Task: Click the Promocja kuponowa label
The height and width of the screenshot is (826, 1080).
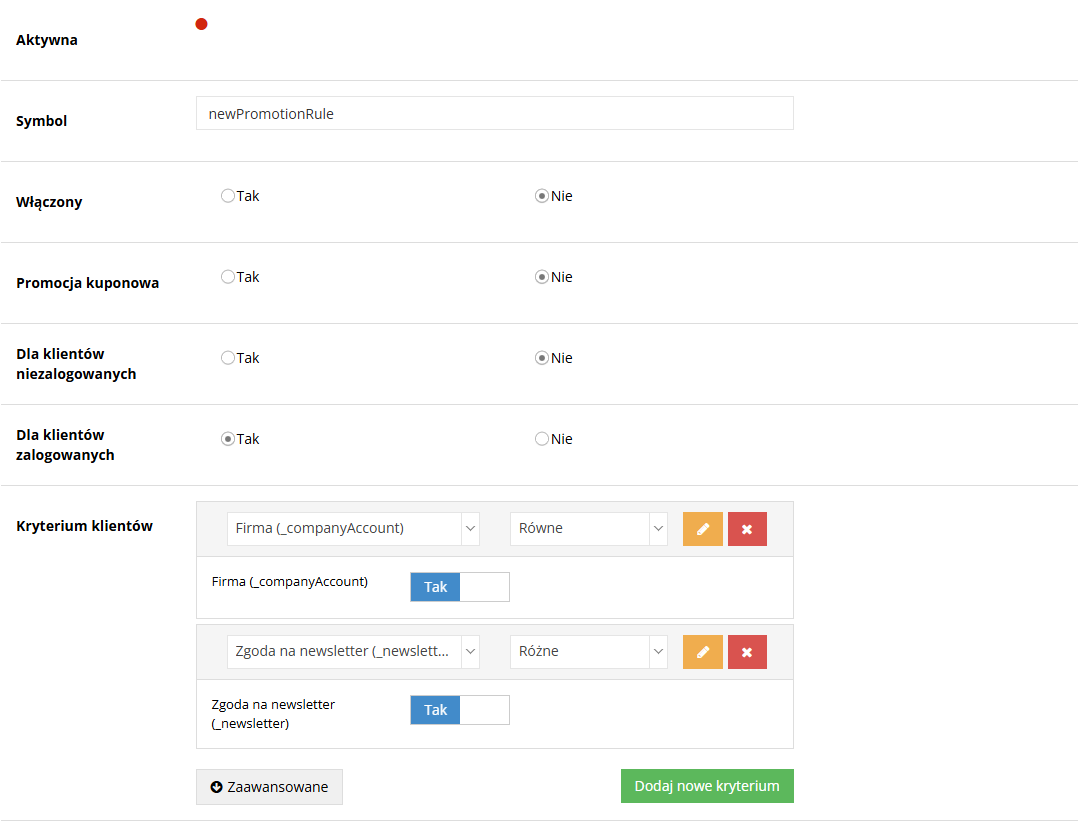Action: pyautogui.click(x=87, y=283)
